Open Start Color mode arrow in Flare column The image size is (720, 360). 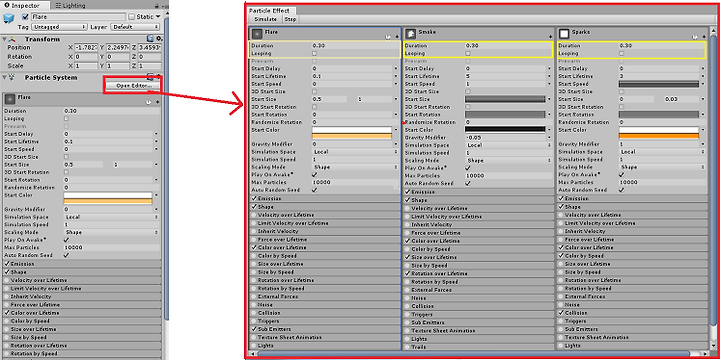(x=396, y=130)
